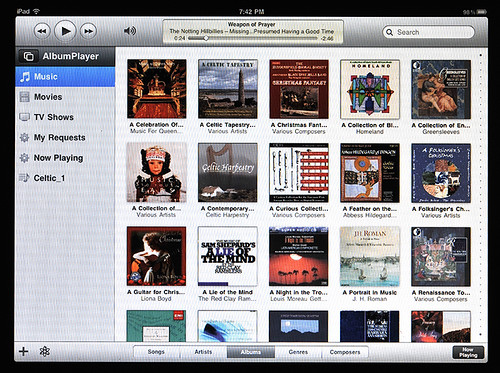Screen dimensions: 500x373
Task: Tap the battery indicator in status bar
Action: point(481,12)
